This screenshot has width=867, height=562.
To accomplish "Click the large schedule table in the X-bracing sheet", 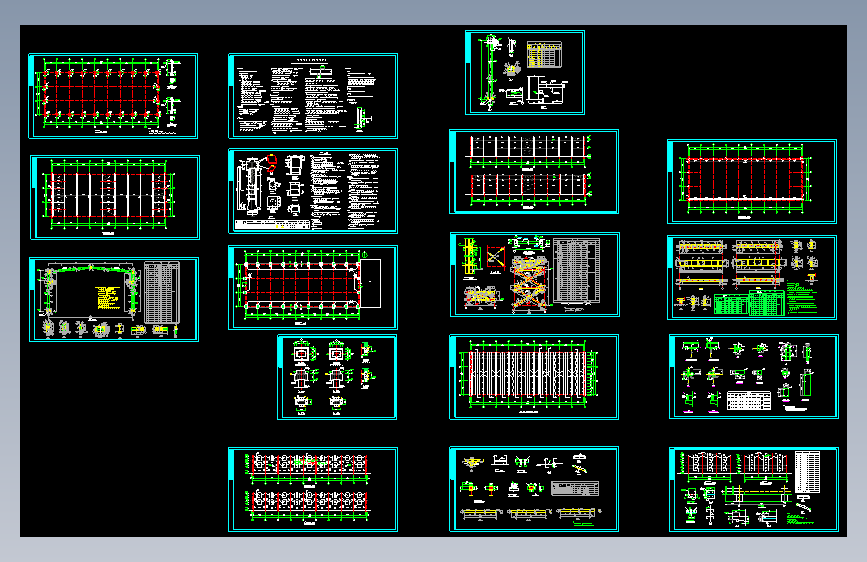I will pos(577,270).
